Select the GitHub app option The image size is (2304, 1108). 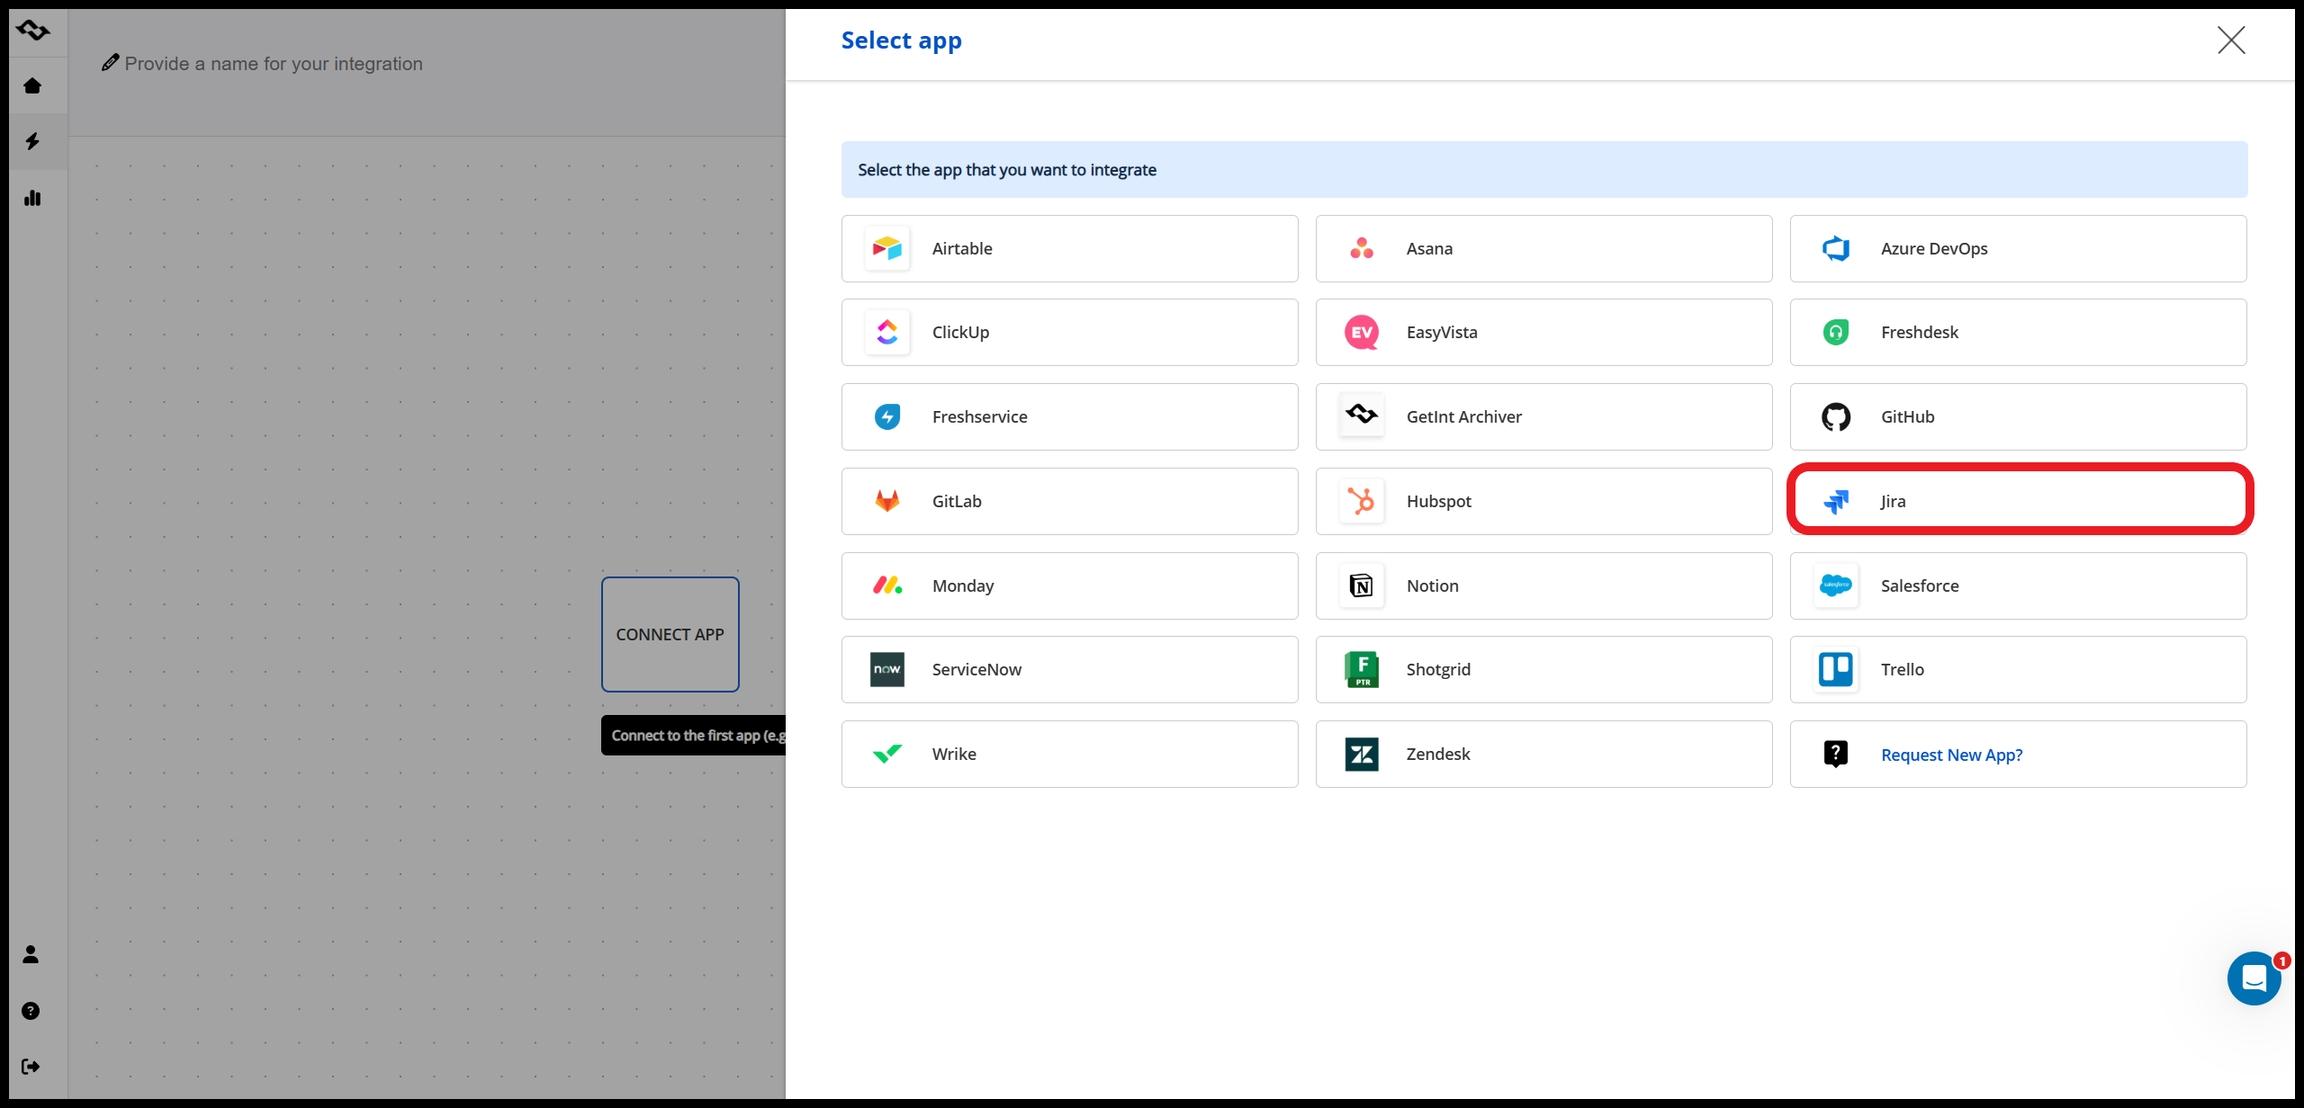click(x=2018, y=417)
